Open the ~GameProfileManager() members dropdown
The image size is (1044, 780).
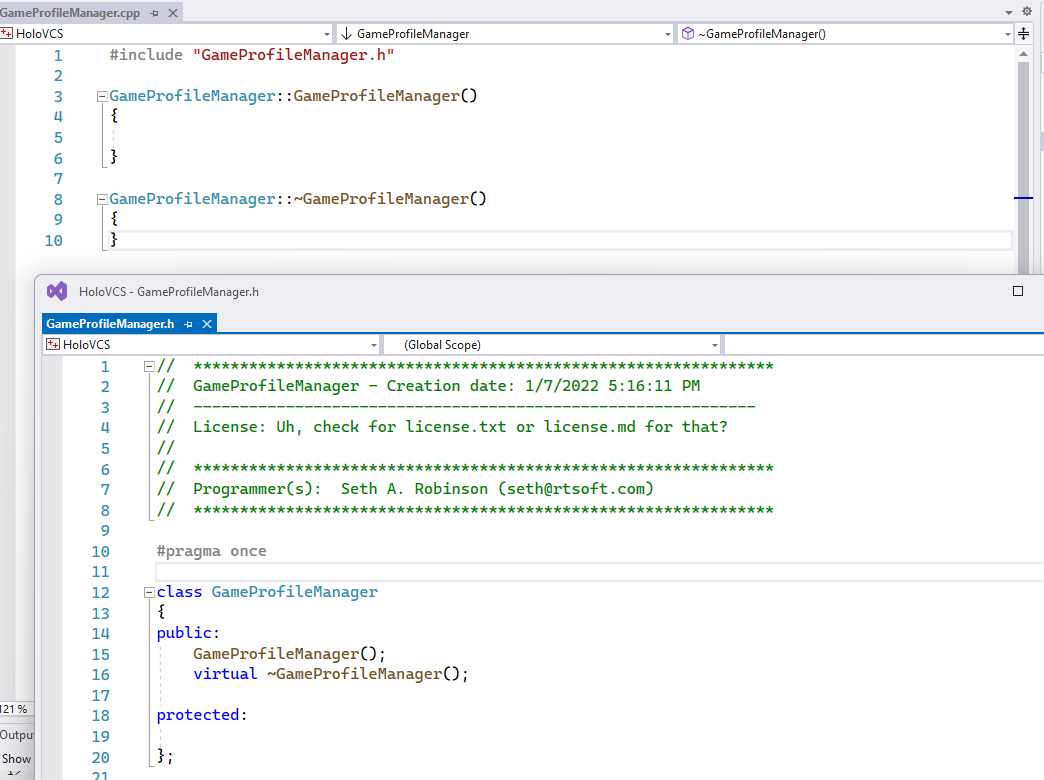[1007, 33]
